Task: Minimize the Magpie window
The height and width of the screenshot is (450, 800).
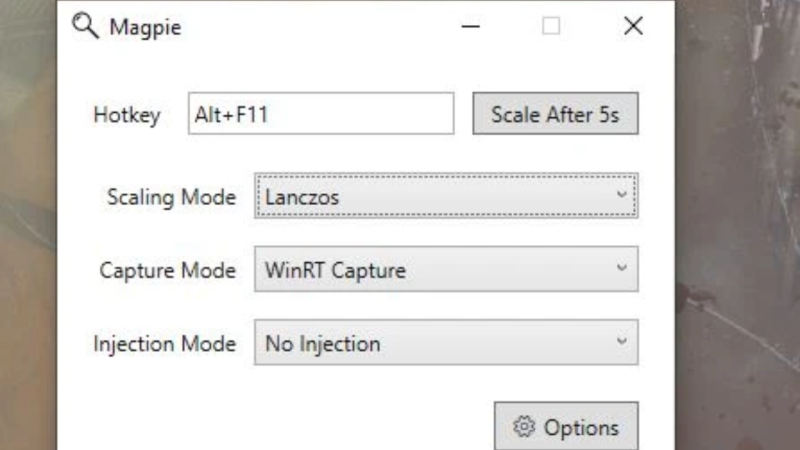Action: click(x=470, y=27)
